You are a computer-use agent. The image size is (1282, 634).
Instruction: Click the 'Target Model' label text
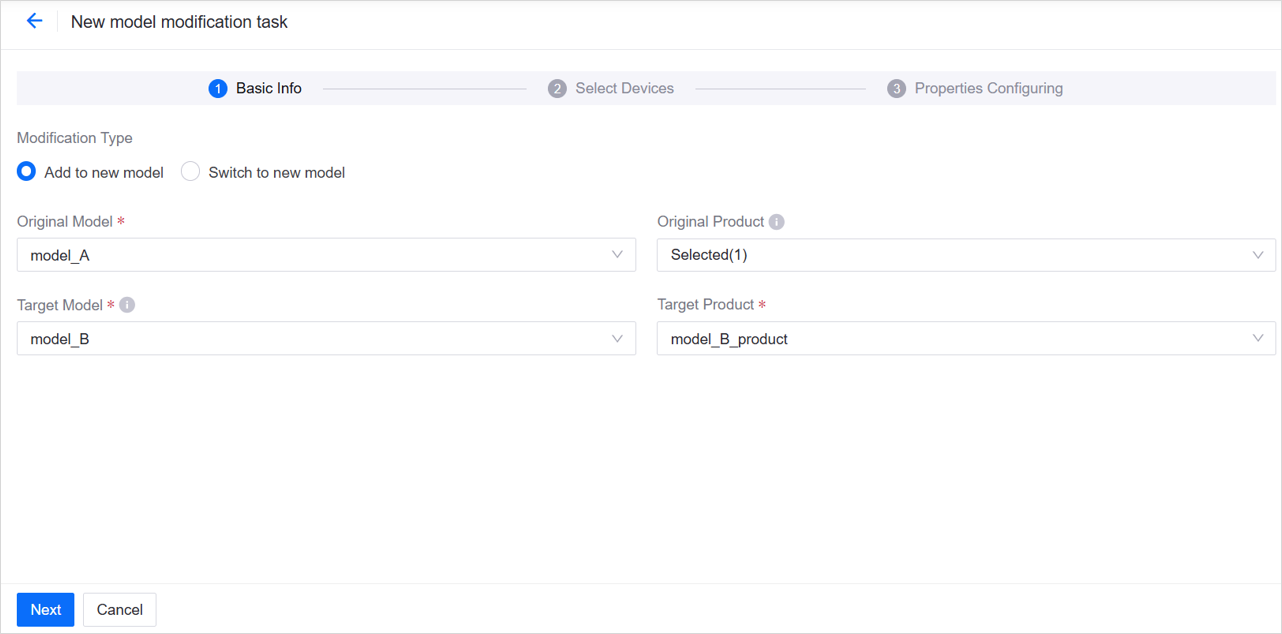pos(60,305)
